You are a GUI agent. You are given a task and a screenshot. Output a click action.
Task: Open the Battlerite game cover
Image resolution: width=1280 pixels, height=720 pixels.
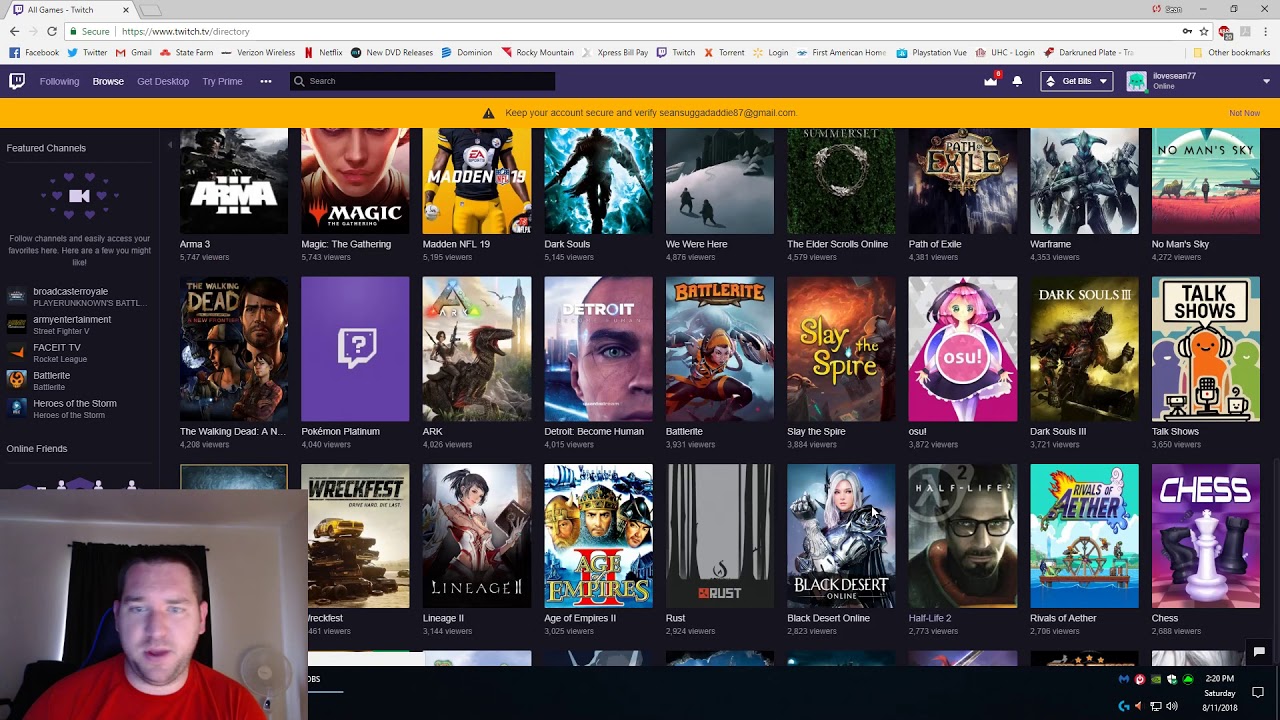(720, 349)
